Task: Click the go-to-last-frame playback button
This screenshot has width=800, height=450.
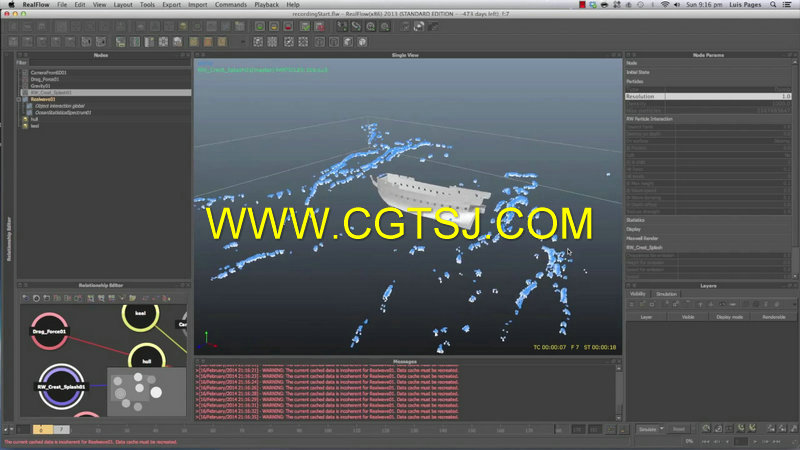Action: pos(777,441)
